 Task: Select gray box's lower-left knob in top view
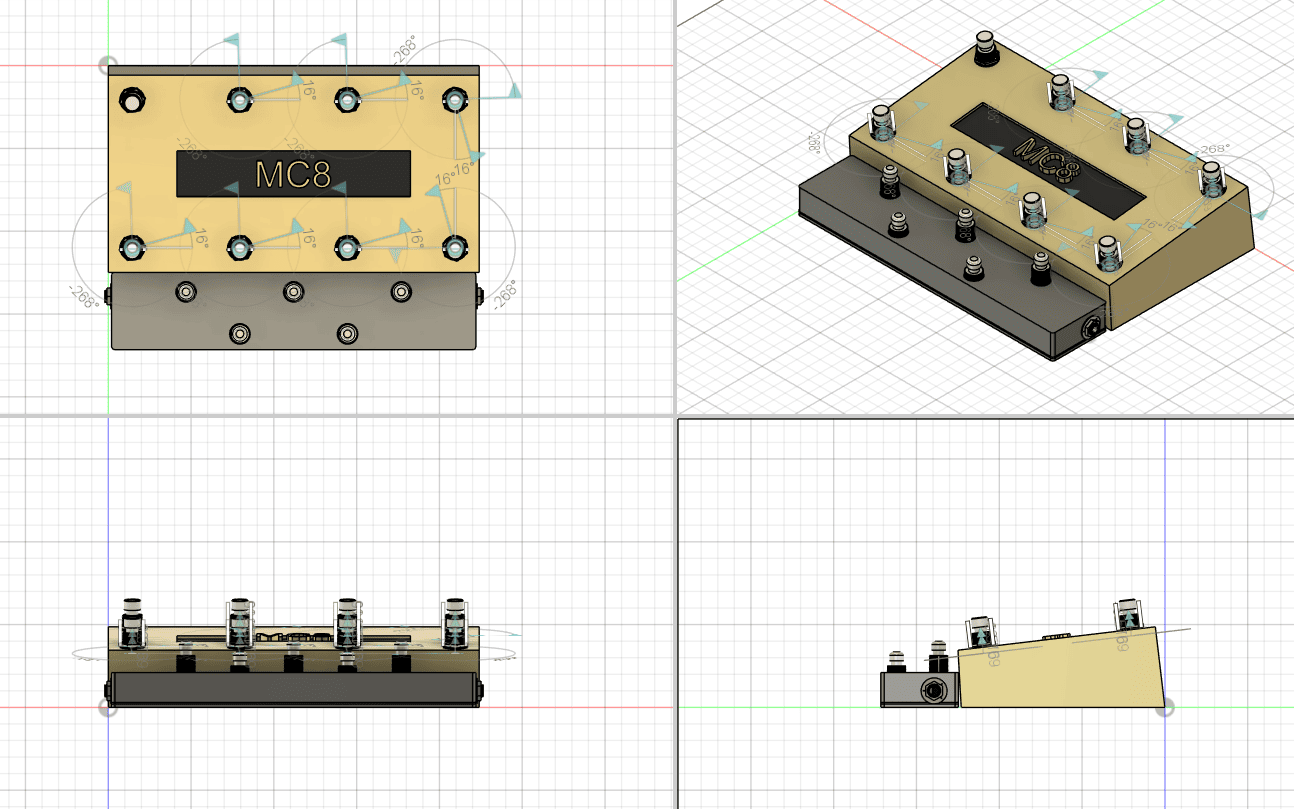coord(239,332)
